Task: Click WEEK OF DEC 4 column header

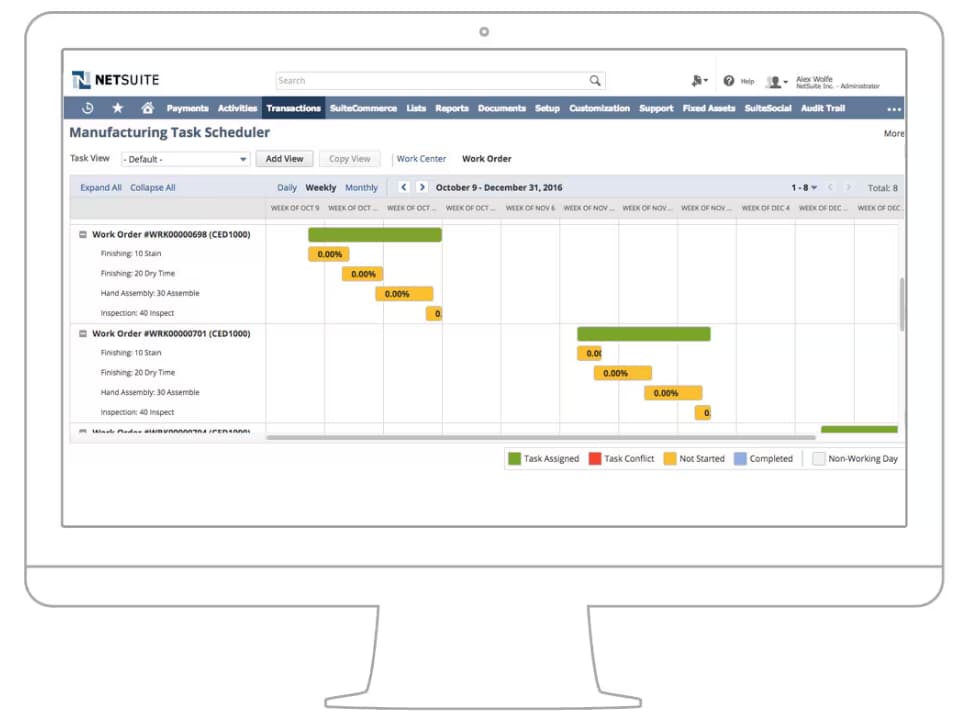Action: click(766, 208)
